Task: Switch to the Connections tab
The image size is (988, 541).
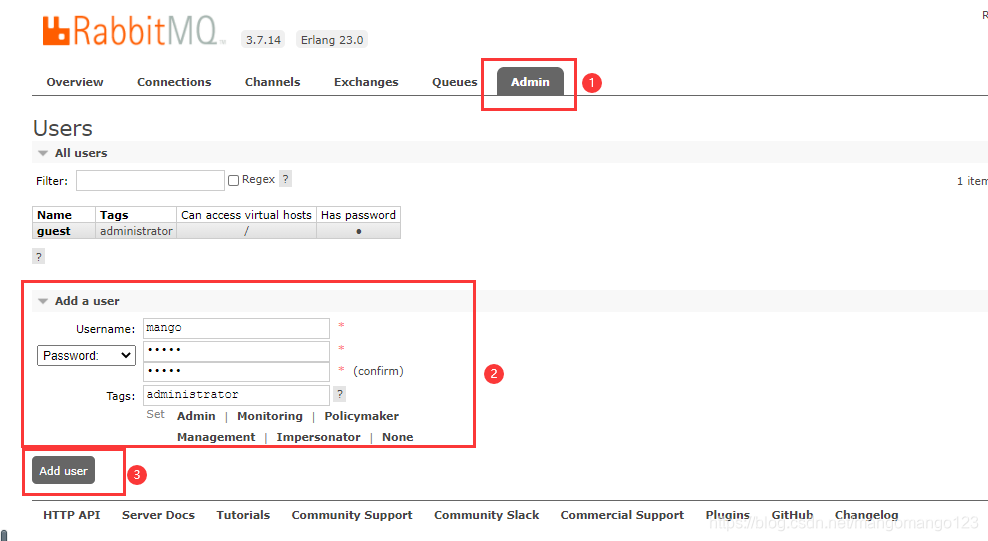Action: [174, 82]
